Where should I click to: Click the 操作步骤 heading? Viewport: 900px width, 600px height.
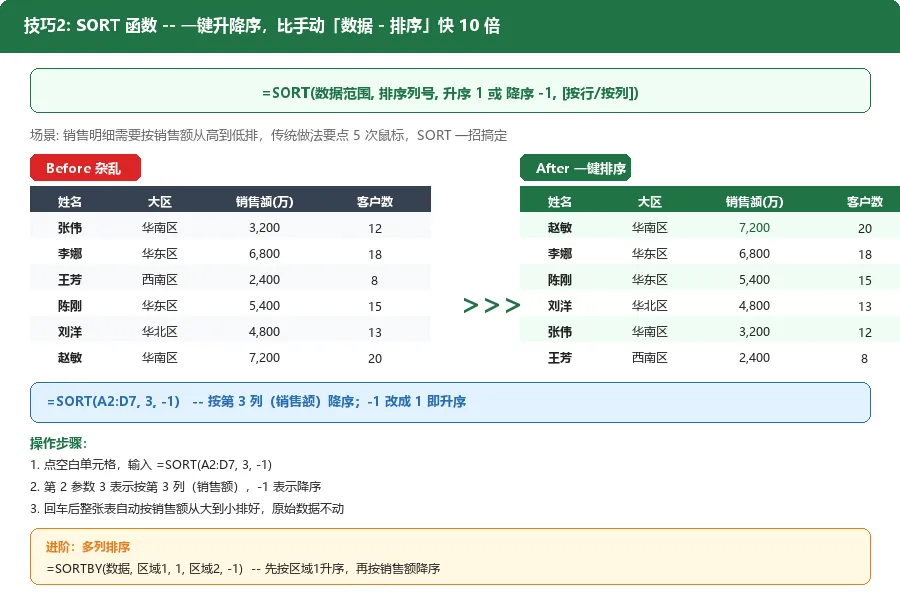coord(59,443)
